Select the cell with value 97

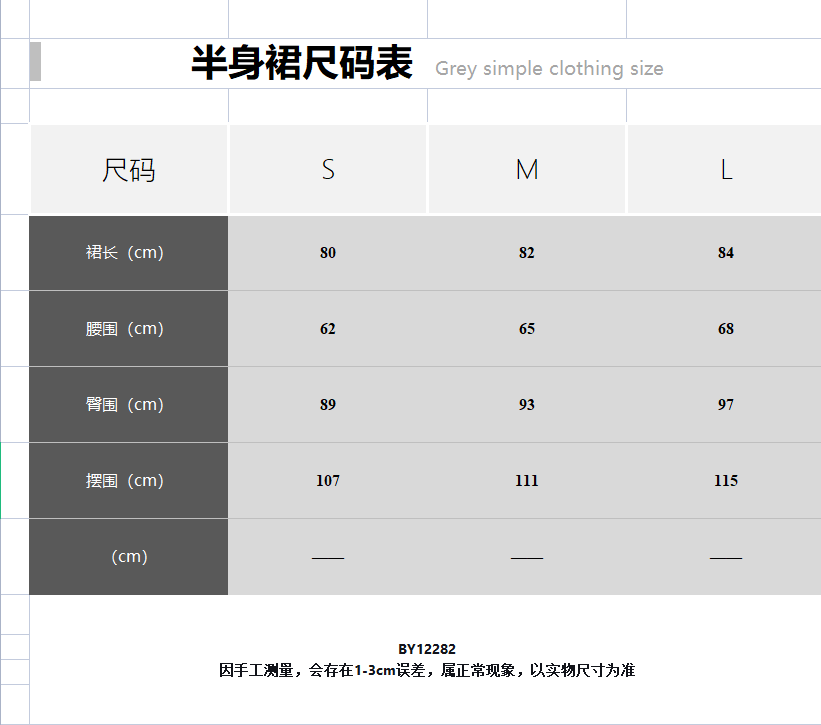coord(725,405)
